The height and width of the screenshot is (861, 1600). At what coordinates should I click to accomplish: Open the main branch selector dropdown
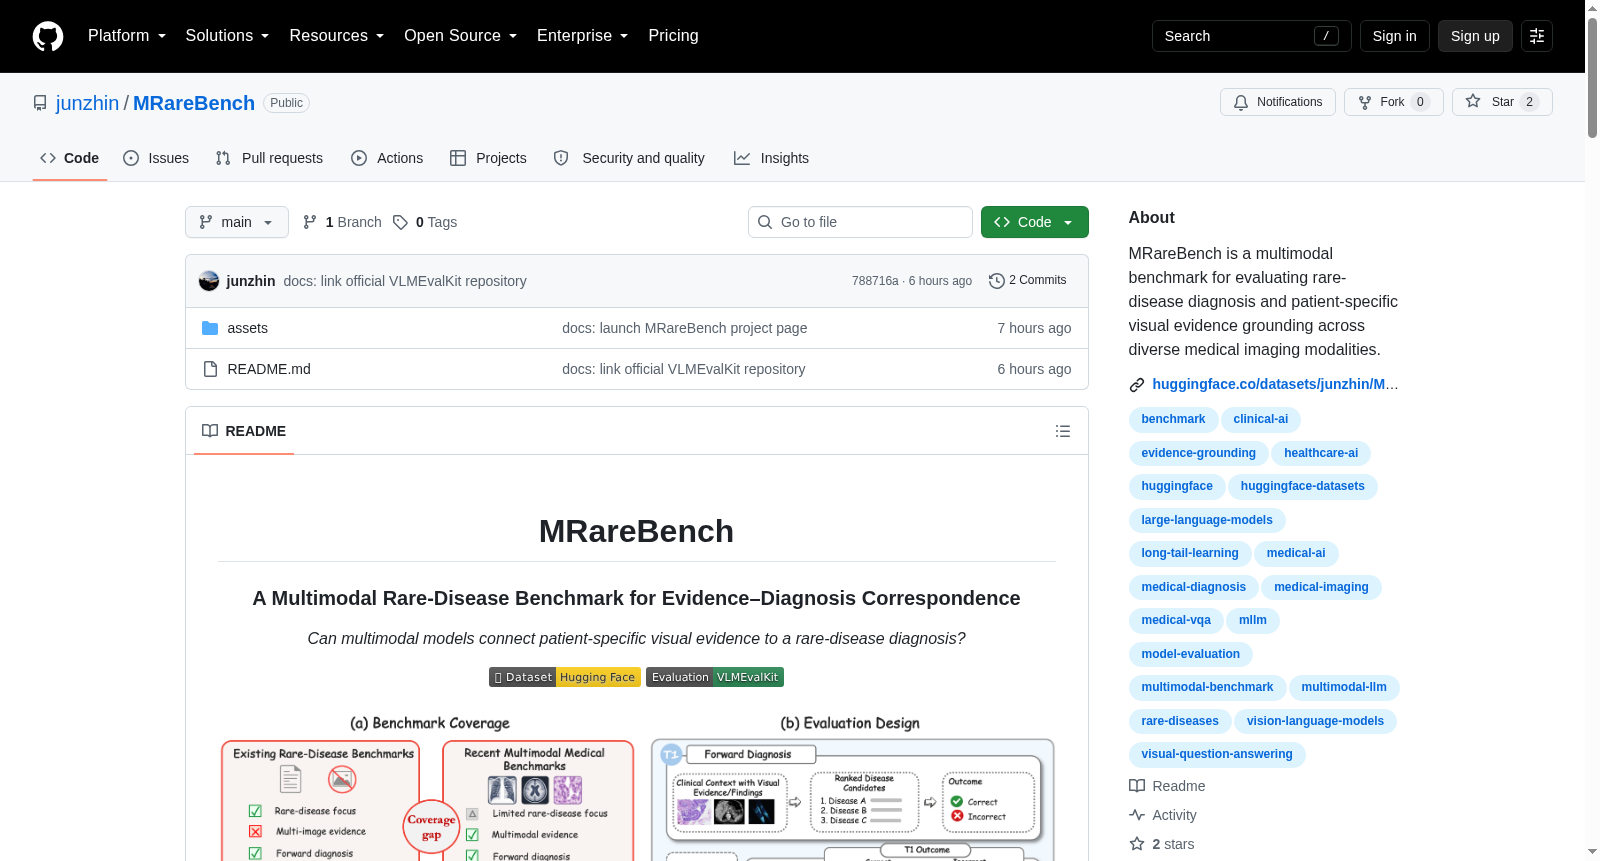[237, 222]
